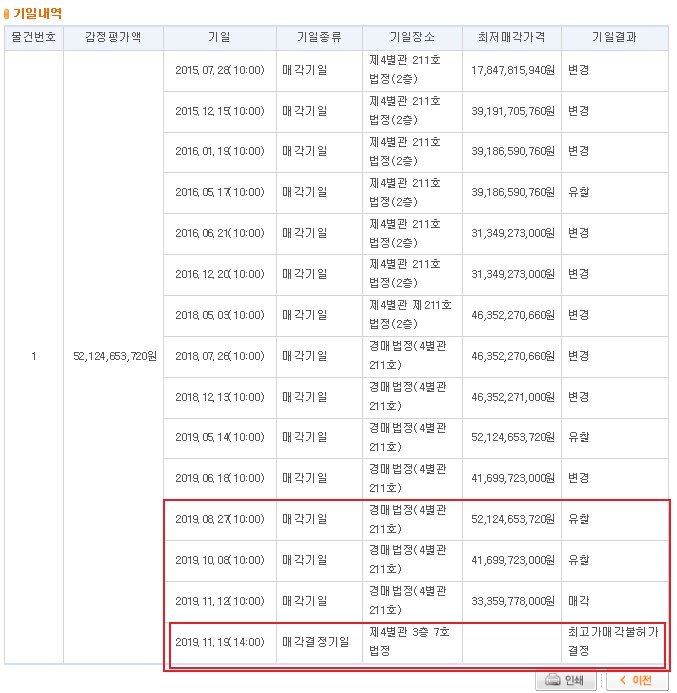Select the 매각결정기일 cell
Viewport: 677px width, 693px height.
(x=319, y=642)
